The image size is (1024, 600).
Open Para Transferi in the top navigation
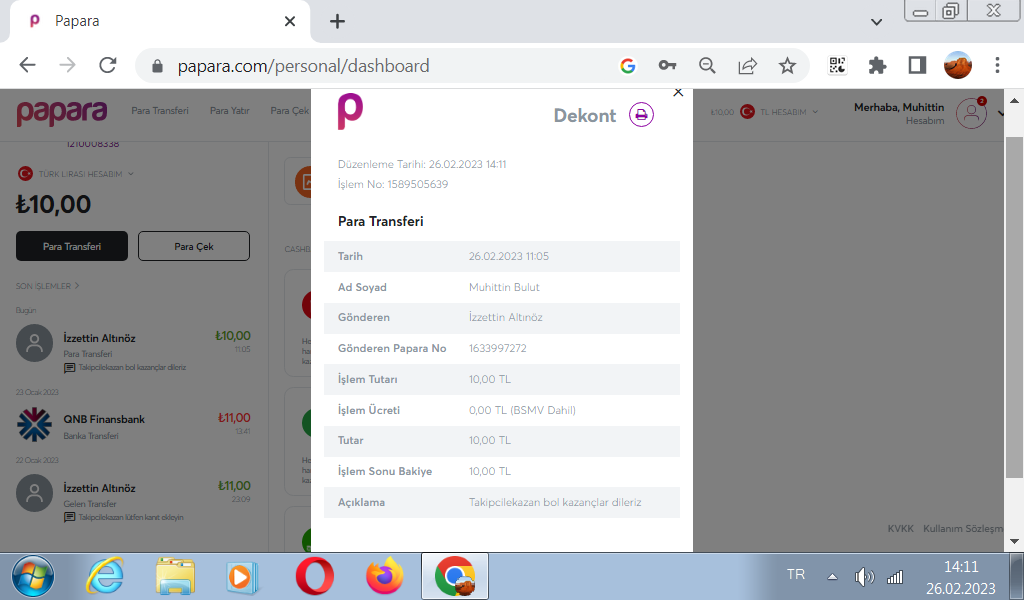pyautogui.click(x=159, y=111)
